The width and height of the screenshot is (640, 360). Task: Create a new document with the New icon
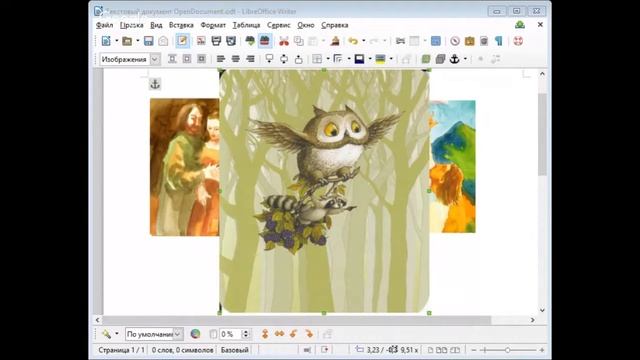coord(106,41)
